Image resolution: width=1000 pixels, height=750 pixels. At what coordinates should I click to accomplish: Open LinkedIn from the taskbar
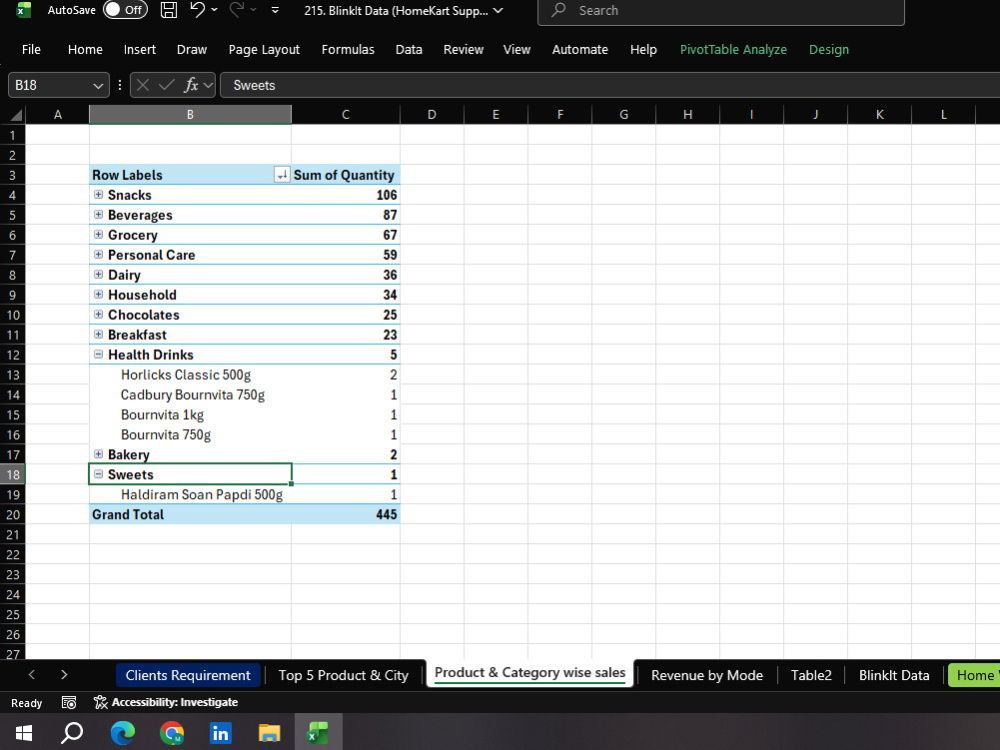pyautogui.click(x=220, y=733)
